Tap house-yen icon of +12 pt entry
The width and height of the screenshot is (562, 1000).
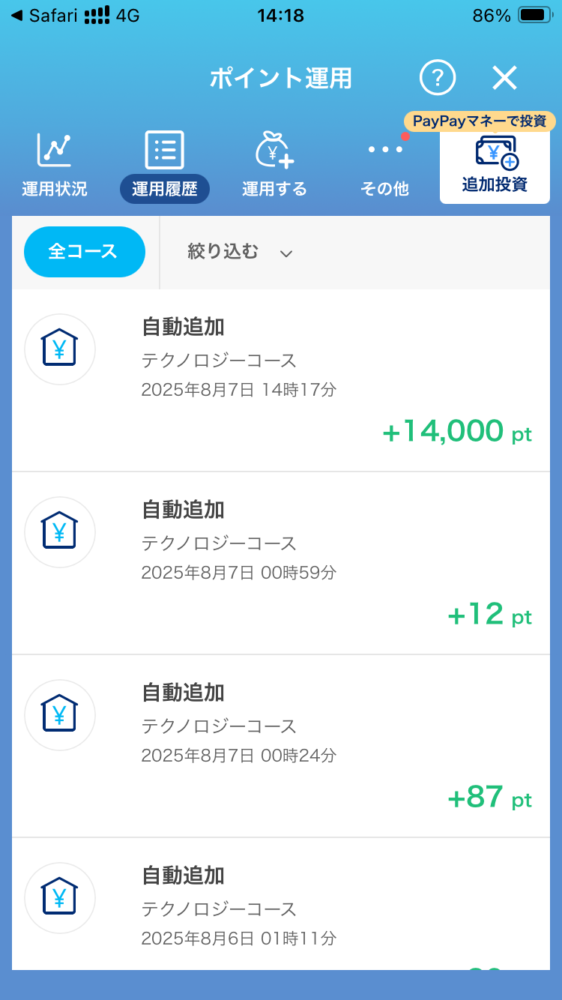click(60, 533)
